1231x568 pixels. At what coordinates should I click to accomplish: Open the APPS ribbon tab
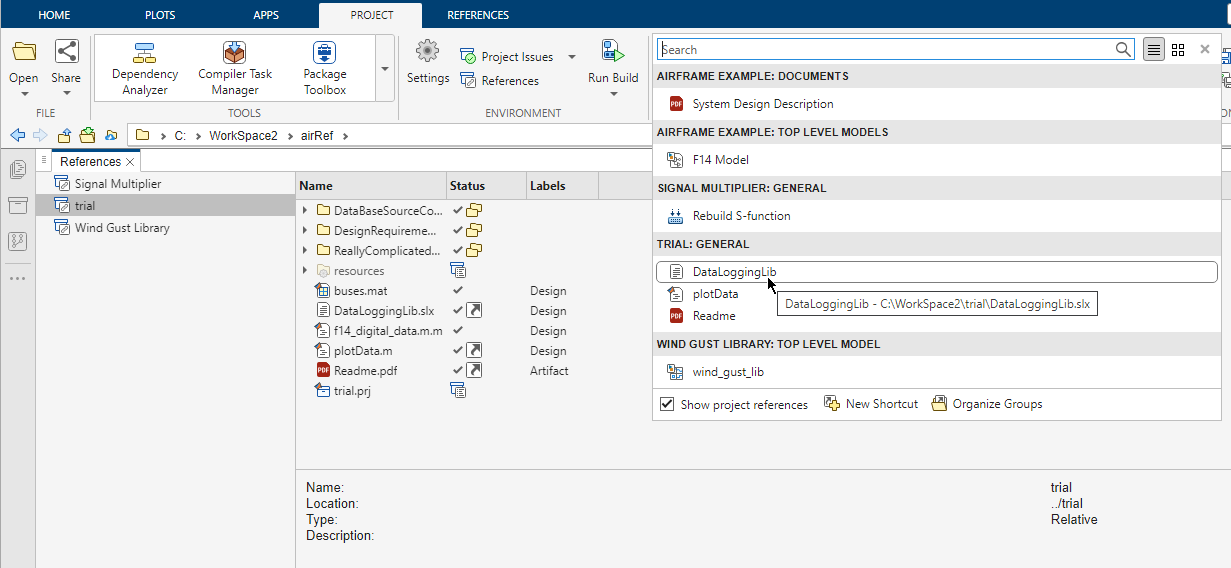(x=266, y=15)
